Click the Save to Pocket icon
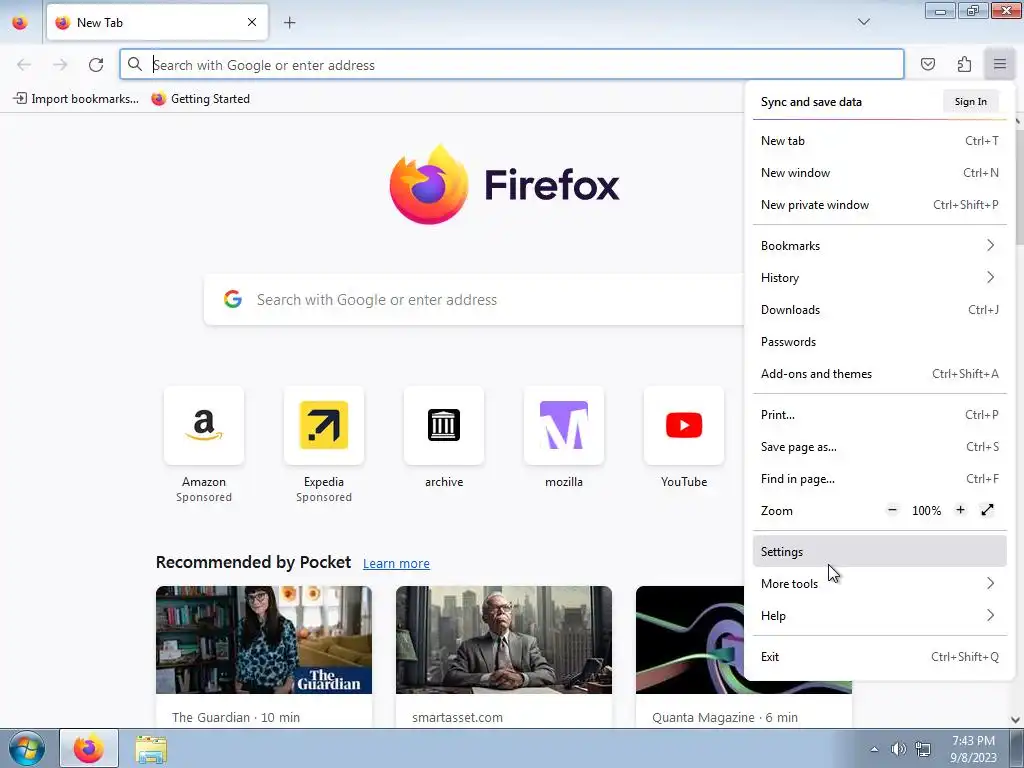The height and width of the screenshot is (768, 1024). click(927, 64)
